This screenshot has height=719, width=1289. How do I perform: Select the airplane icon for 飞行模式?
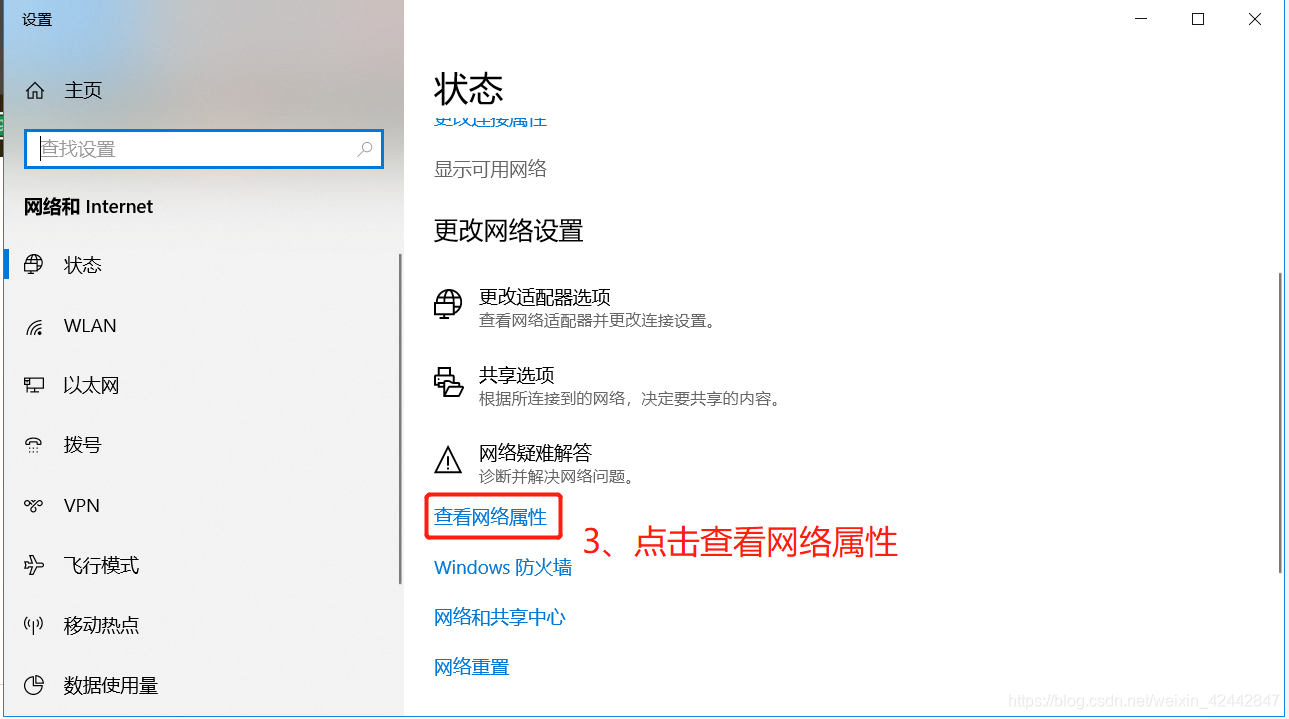pos(34,565)
